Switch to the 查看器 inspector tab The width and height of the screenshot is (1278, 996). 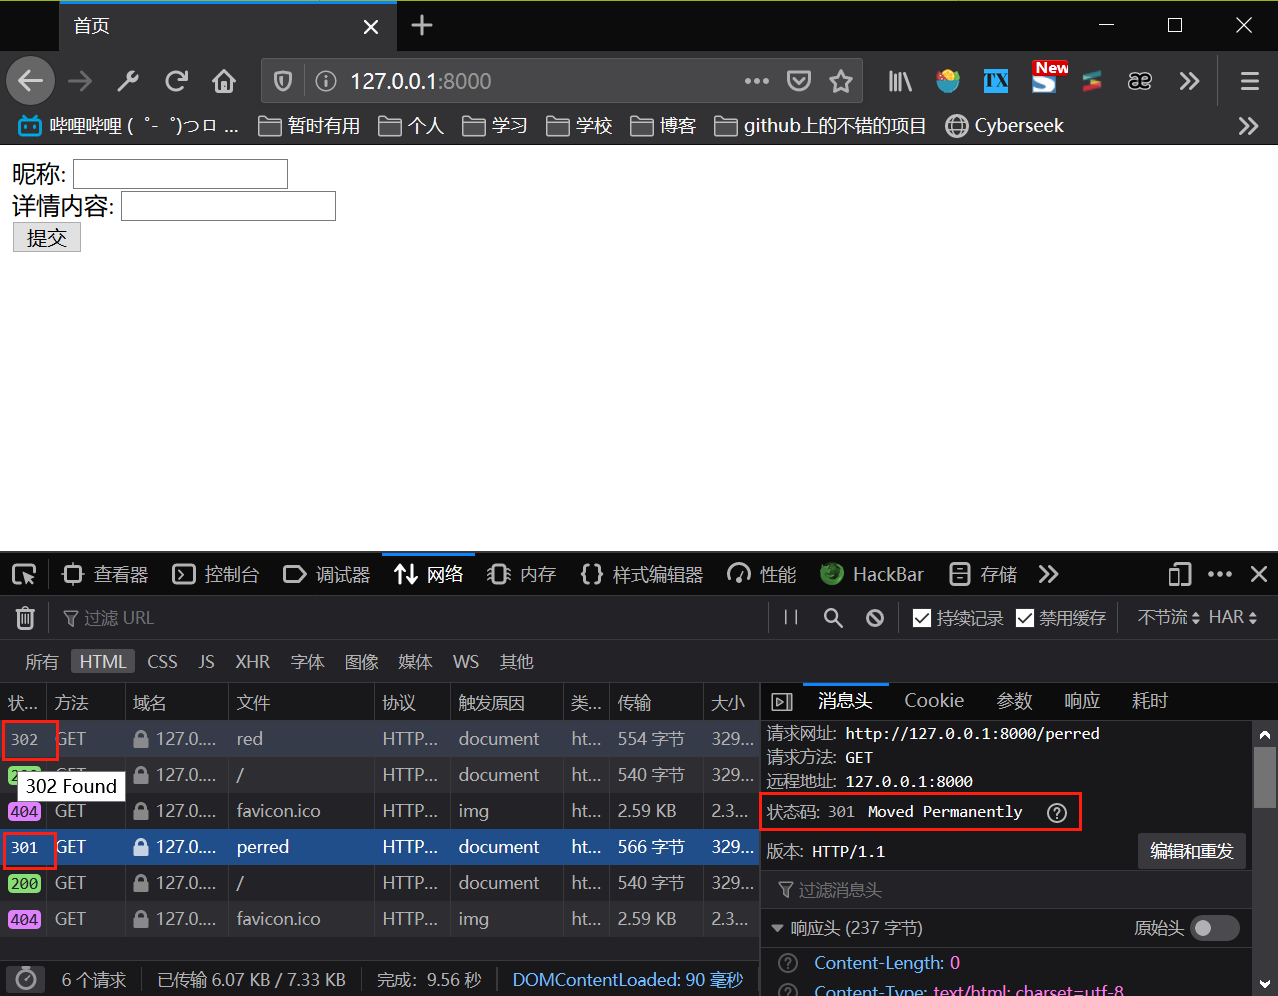[x=105, y=574]
